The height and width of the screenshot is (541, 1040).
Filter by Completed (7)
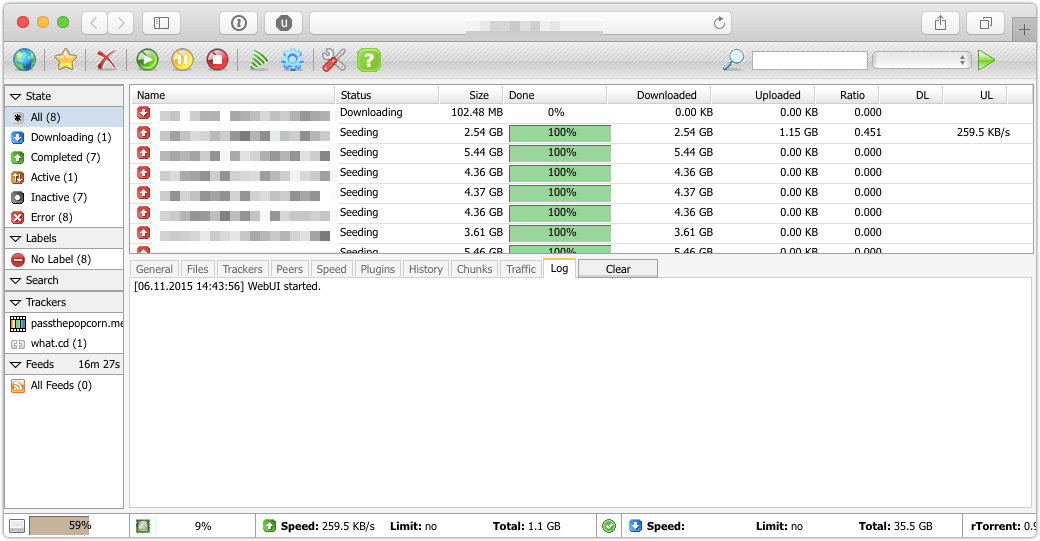(64, 157)
